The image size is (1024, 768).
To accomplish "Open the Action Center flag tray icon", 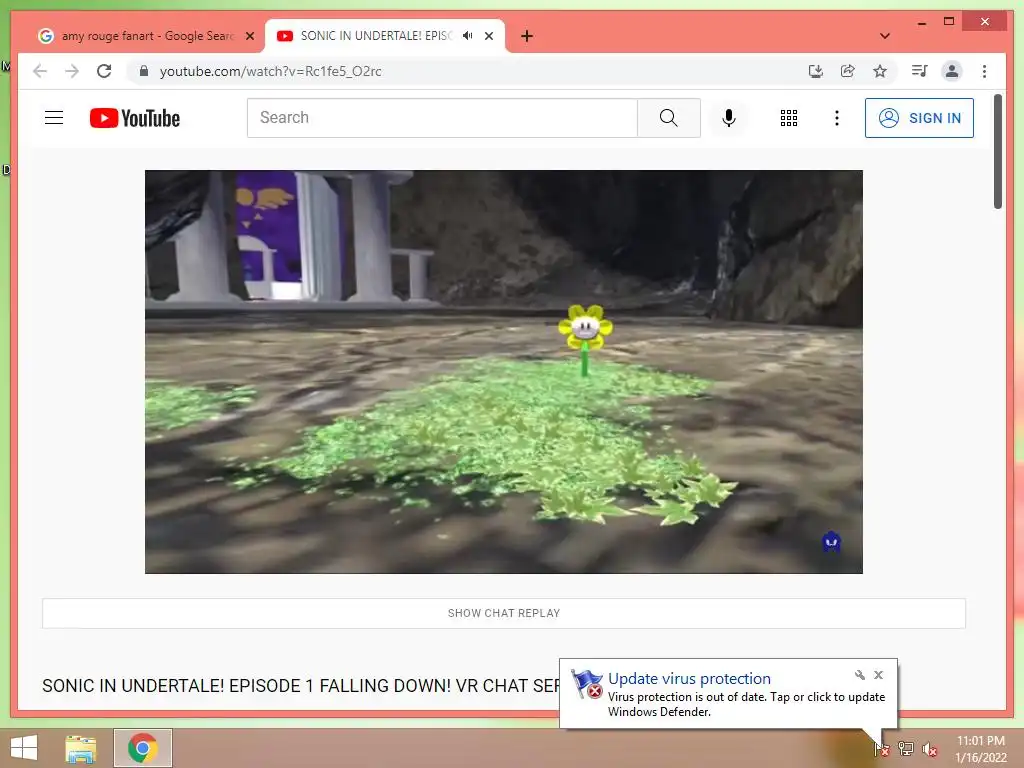I will click(x=882, y=749).
